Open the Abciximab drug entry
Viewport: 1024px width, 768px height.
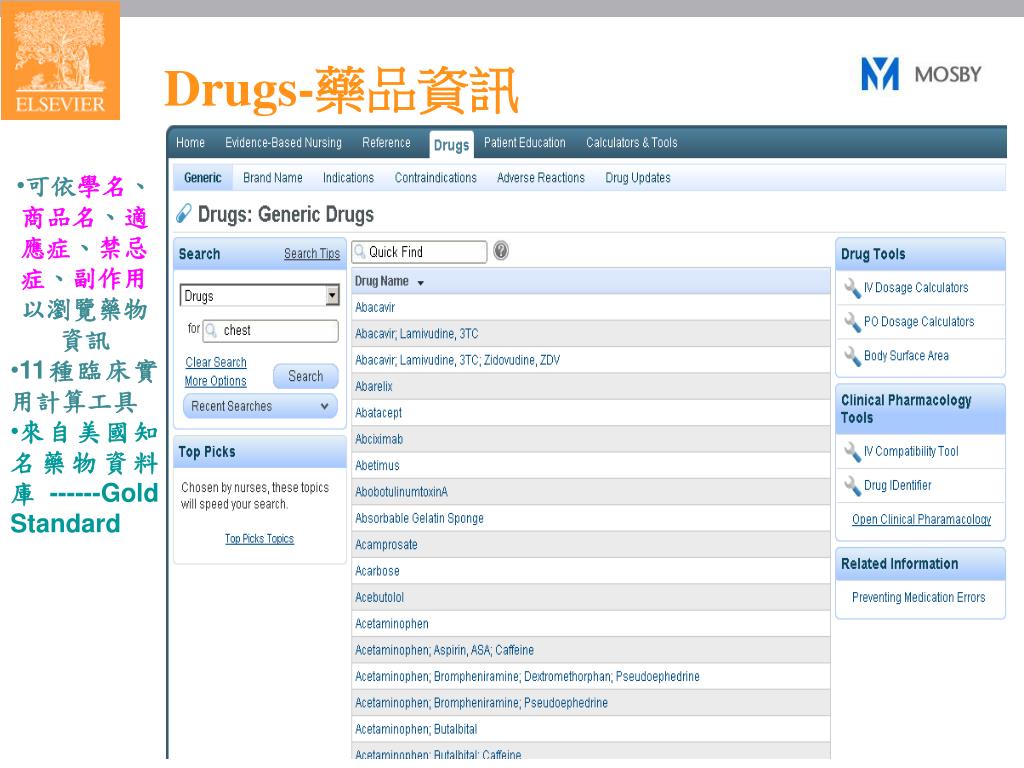(x=379, y=439)
